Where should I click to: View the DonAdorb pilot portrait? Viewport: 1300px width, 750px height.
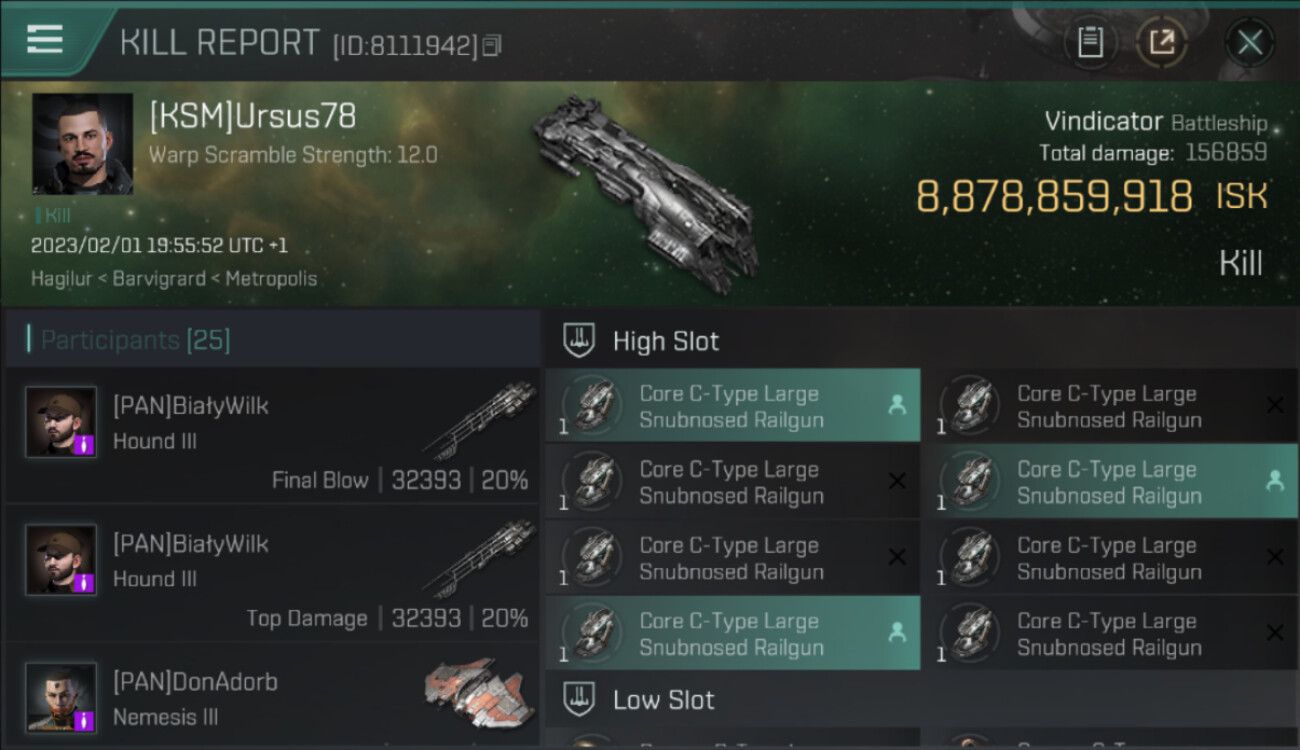coord(61,696)
